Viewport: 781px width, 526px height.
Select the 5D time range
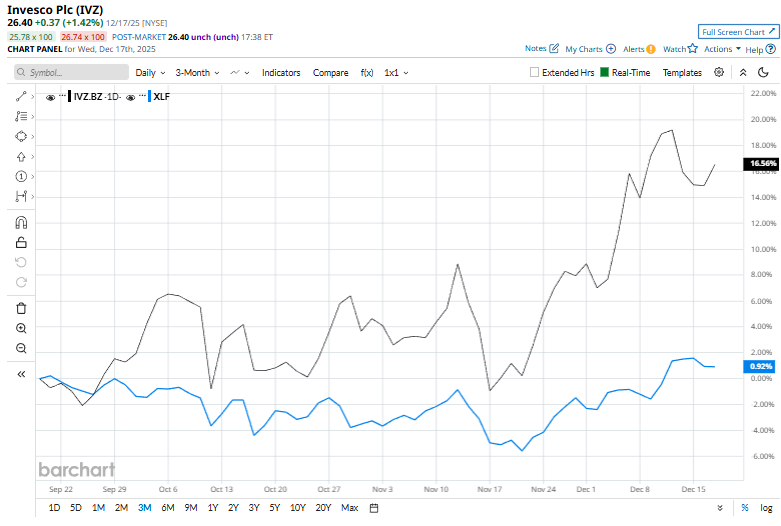[76, 508]
